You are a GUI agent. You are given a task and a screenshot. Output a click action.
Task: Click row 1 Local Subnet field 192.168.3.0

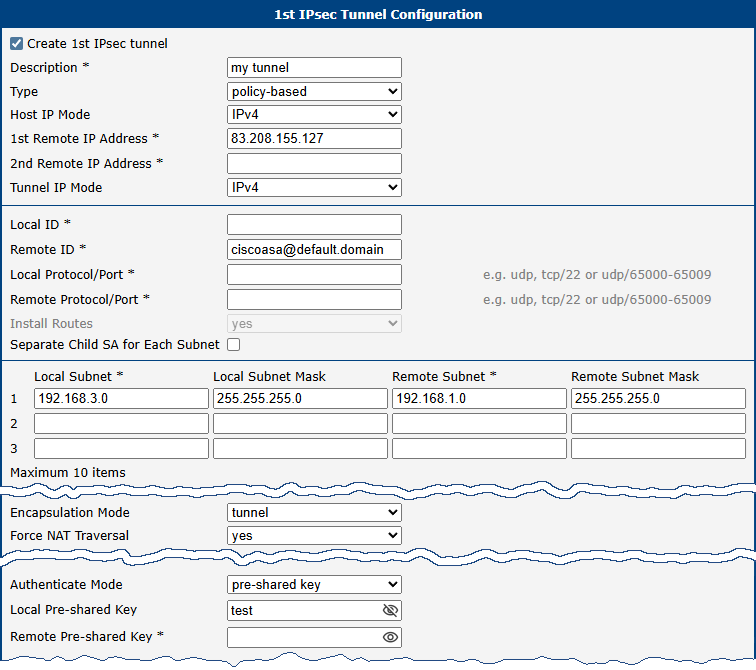coord(122,399)
